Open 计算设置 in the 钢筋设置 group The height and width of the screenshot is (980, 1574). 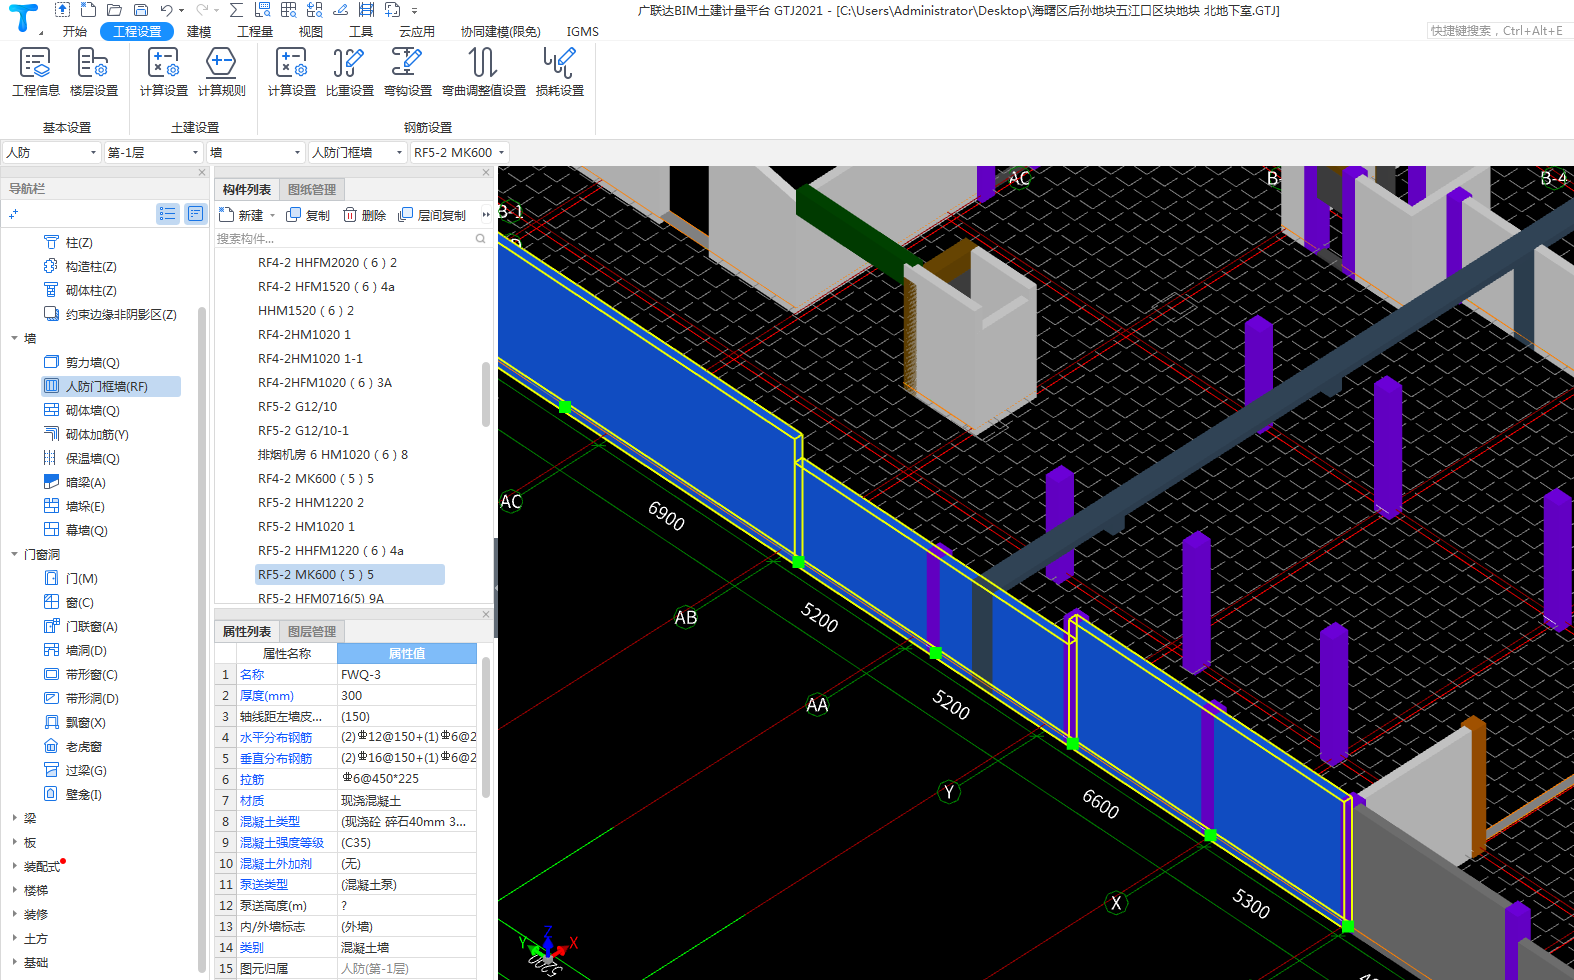tap(291, 72)
